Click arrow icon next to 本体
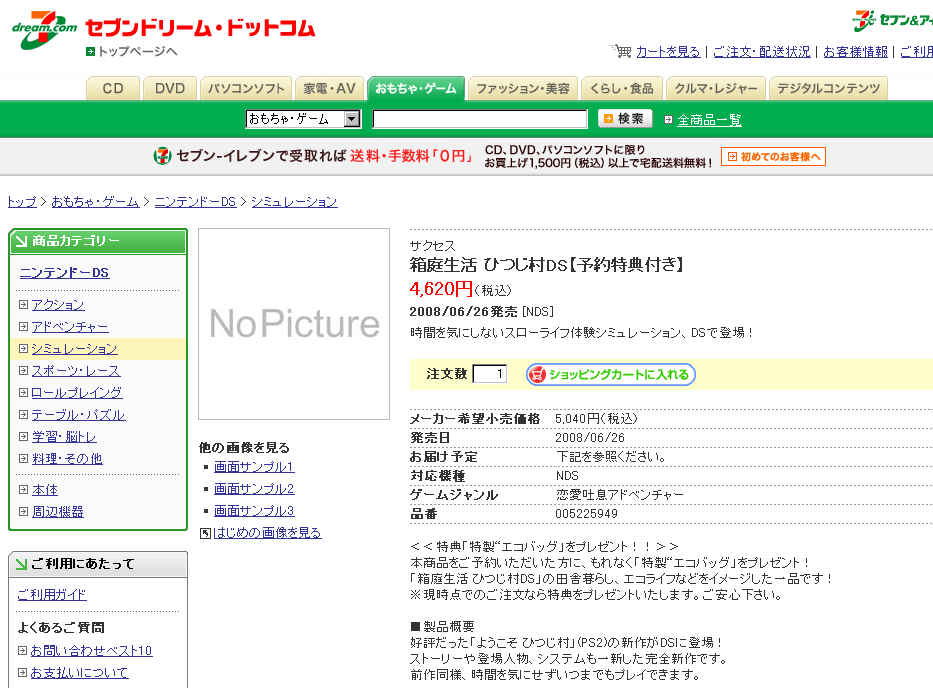The image size is (933, 688). point(23,490)
